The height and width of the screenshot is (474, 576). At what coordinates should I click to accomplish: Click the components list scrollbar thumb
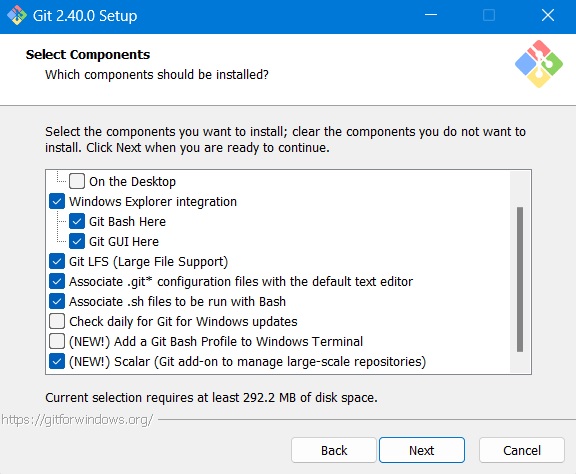pyautogui.click(x=520, y=279)
